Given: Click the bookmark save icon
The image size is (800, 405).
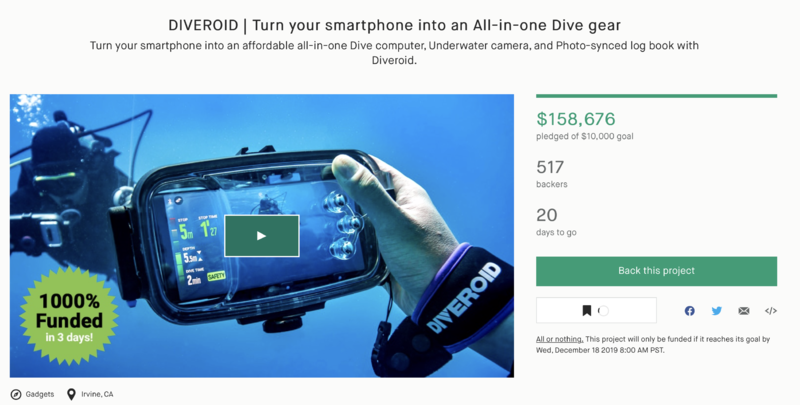Looking at the screenshot, I should (x=587, y=311).
